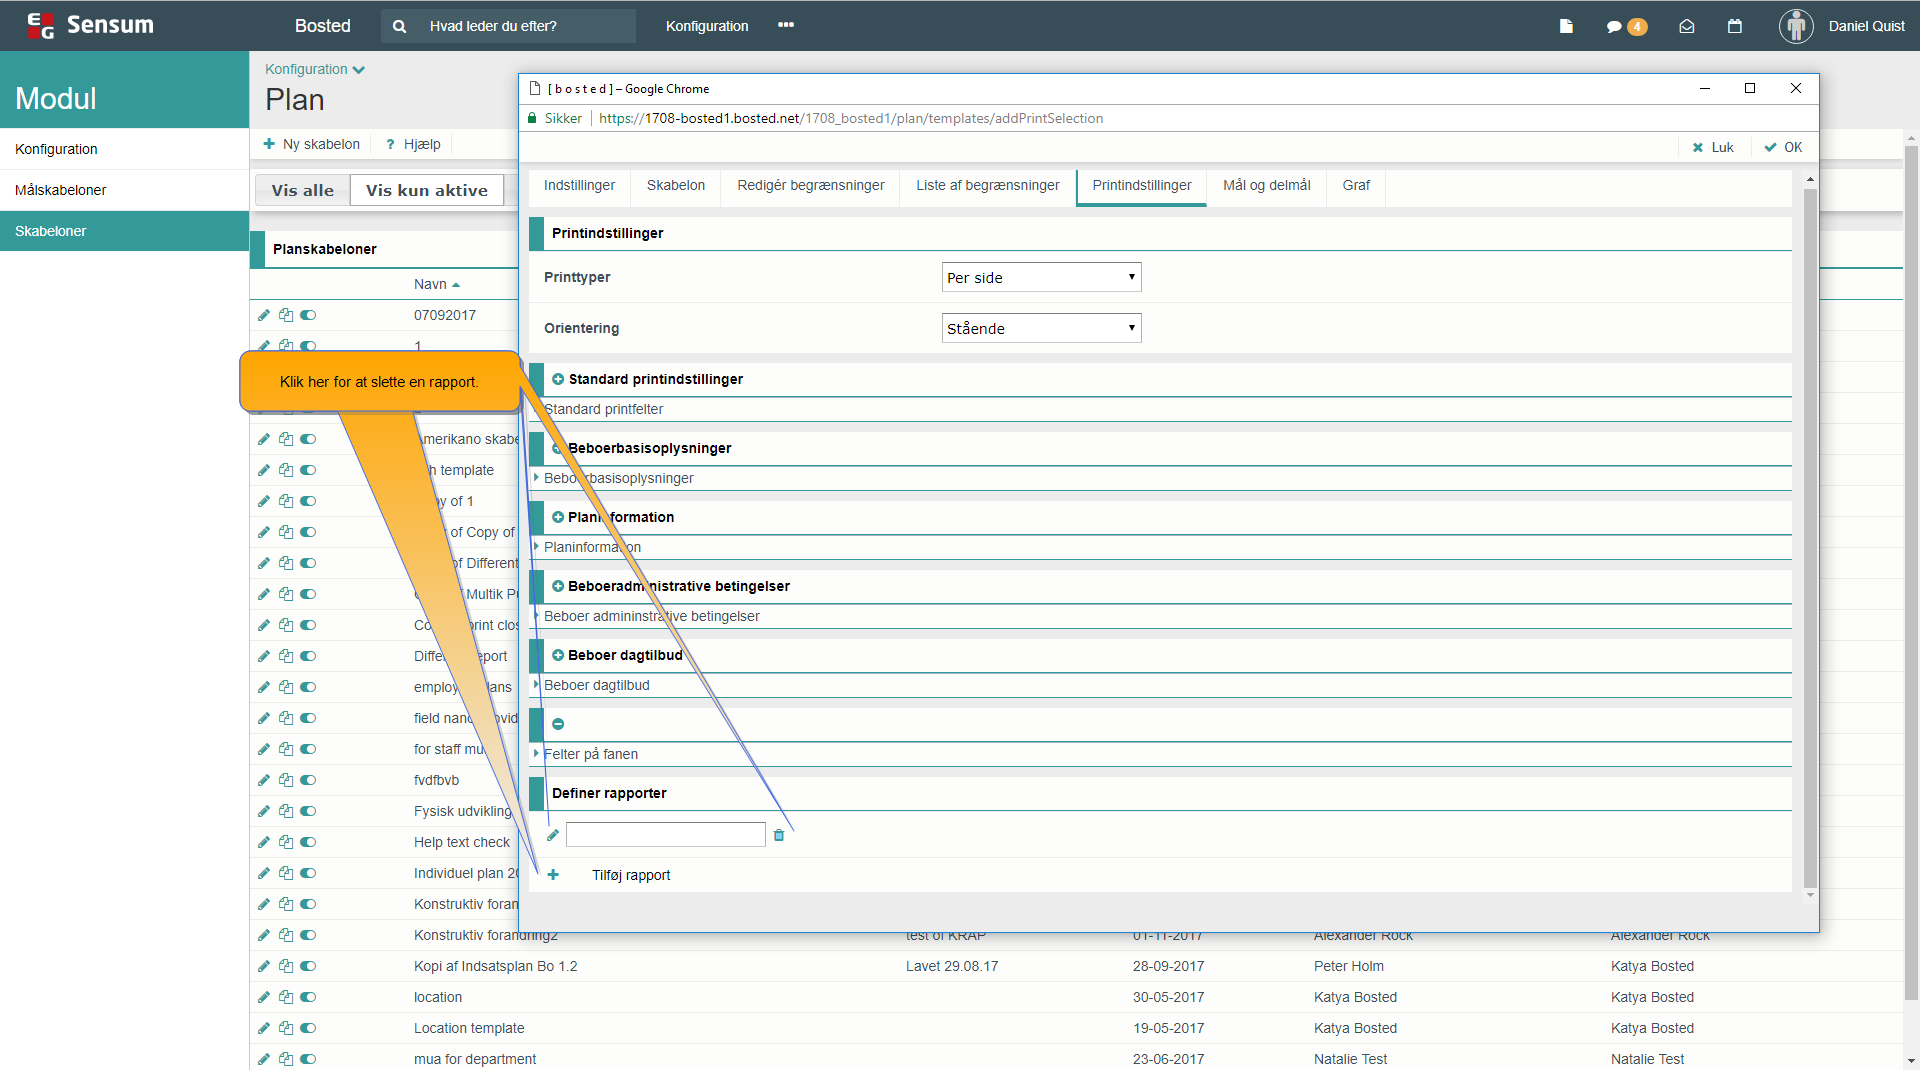Viewport: 1920px width, 1070px height.
Task: Disable the 'mua for department' template toggle
Action: 308,1059
